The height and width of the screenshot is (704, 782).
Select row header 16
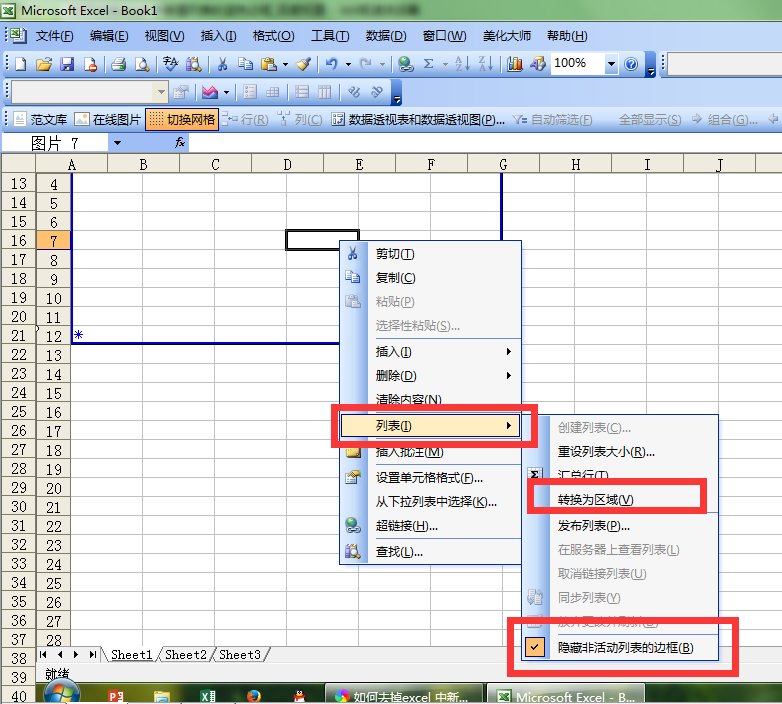(18, 240)
